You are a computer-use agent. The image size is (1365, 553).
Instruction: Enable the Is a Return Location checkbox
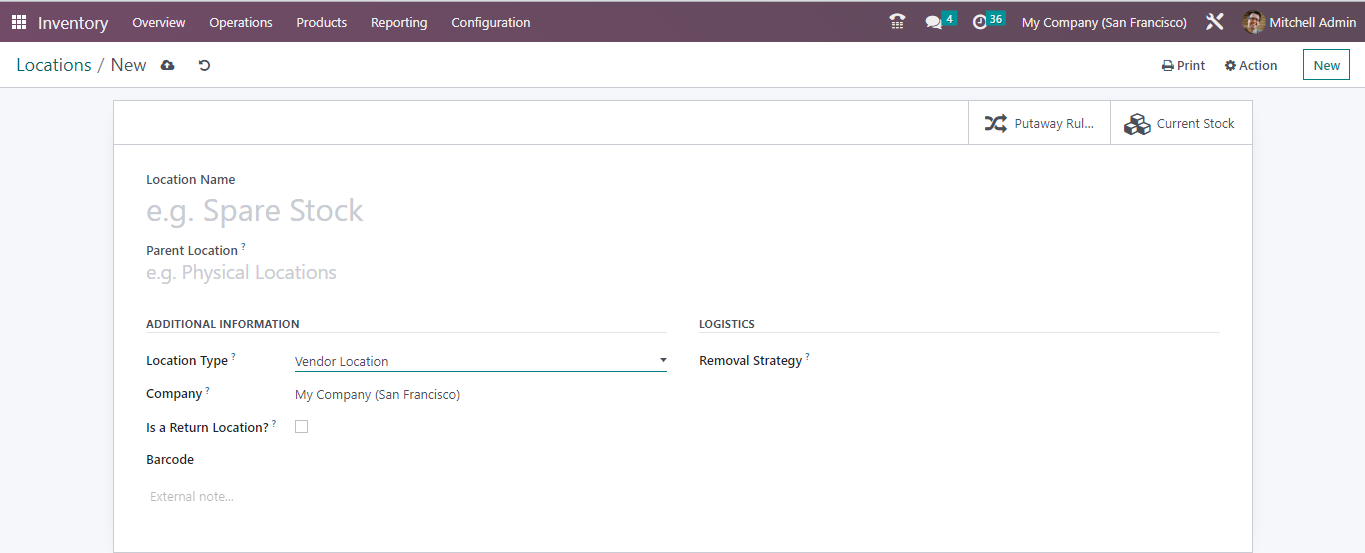[301, 427]
